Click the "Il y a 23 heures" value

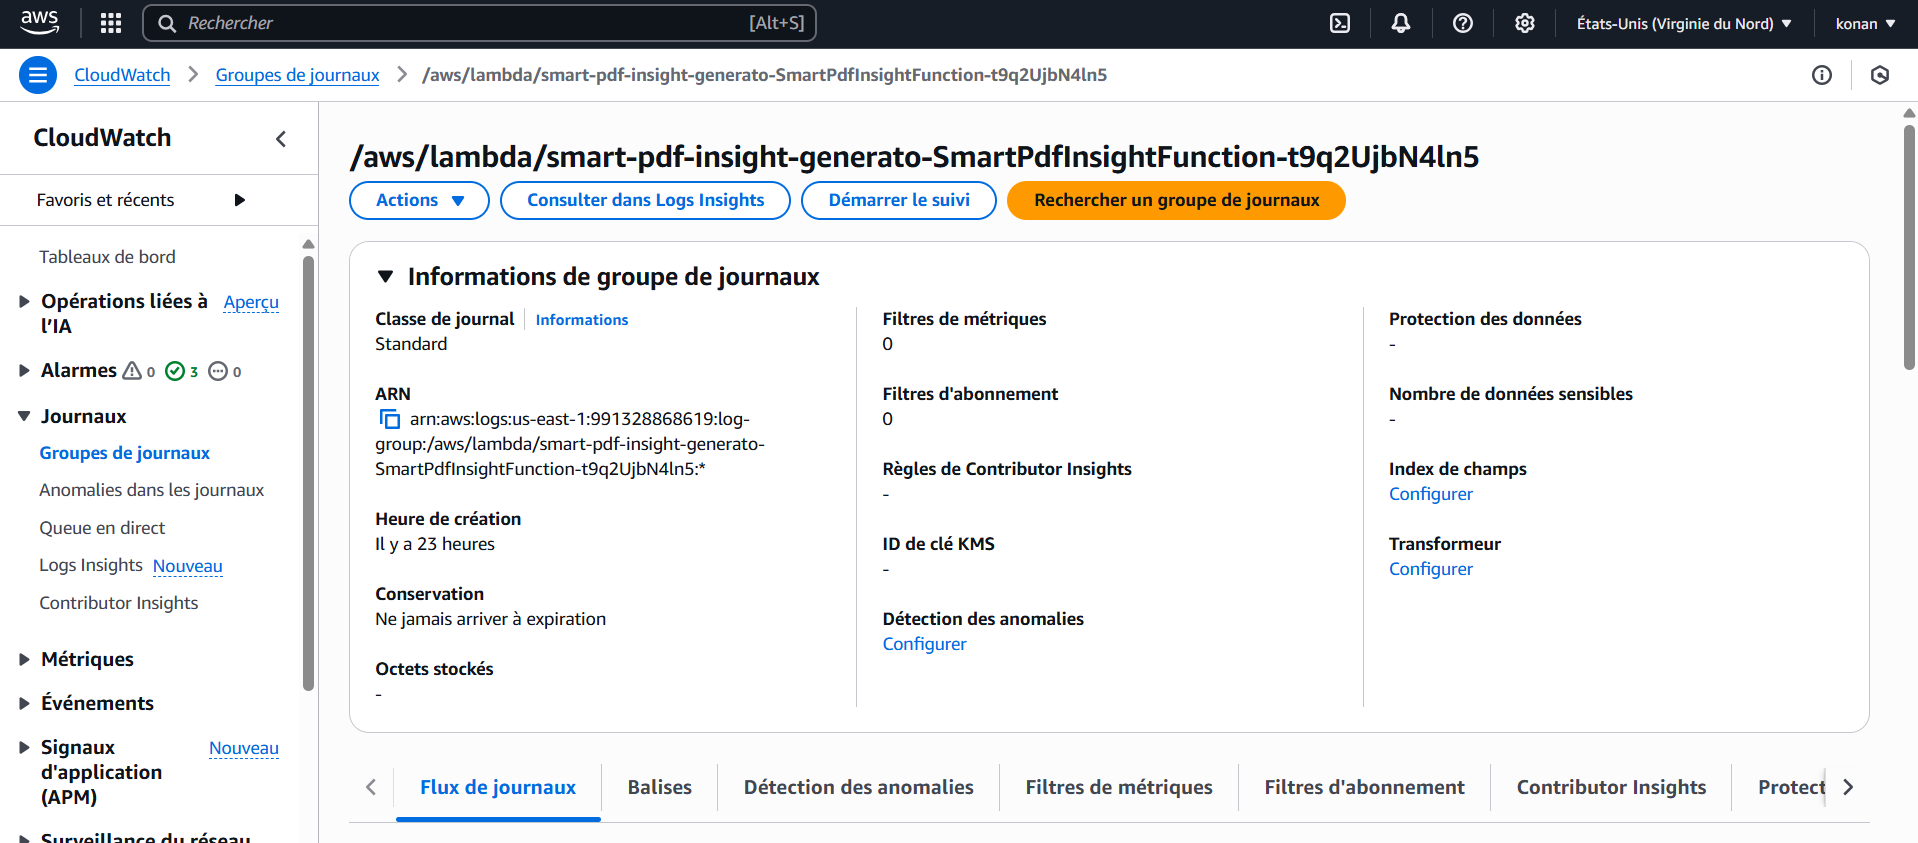coord(435,544)
